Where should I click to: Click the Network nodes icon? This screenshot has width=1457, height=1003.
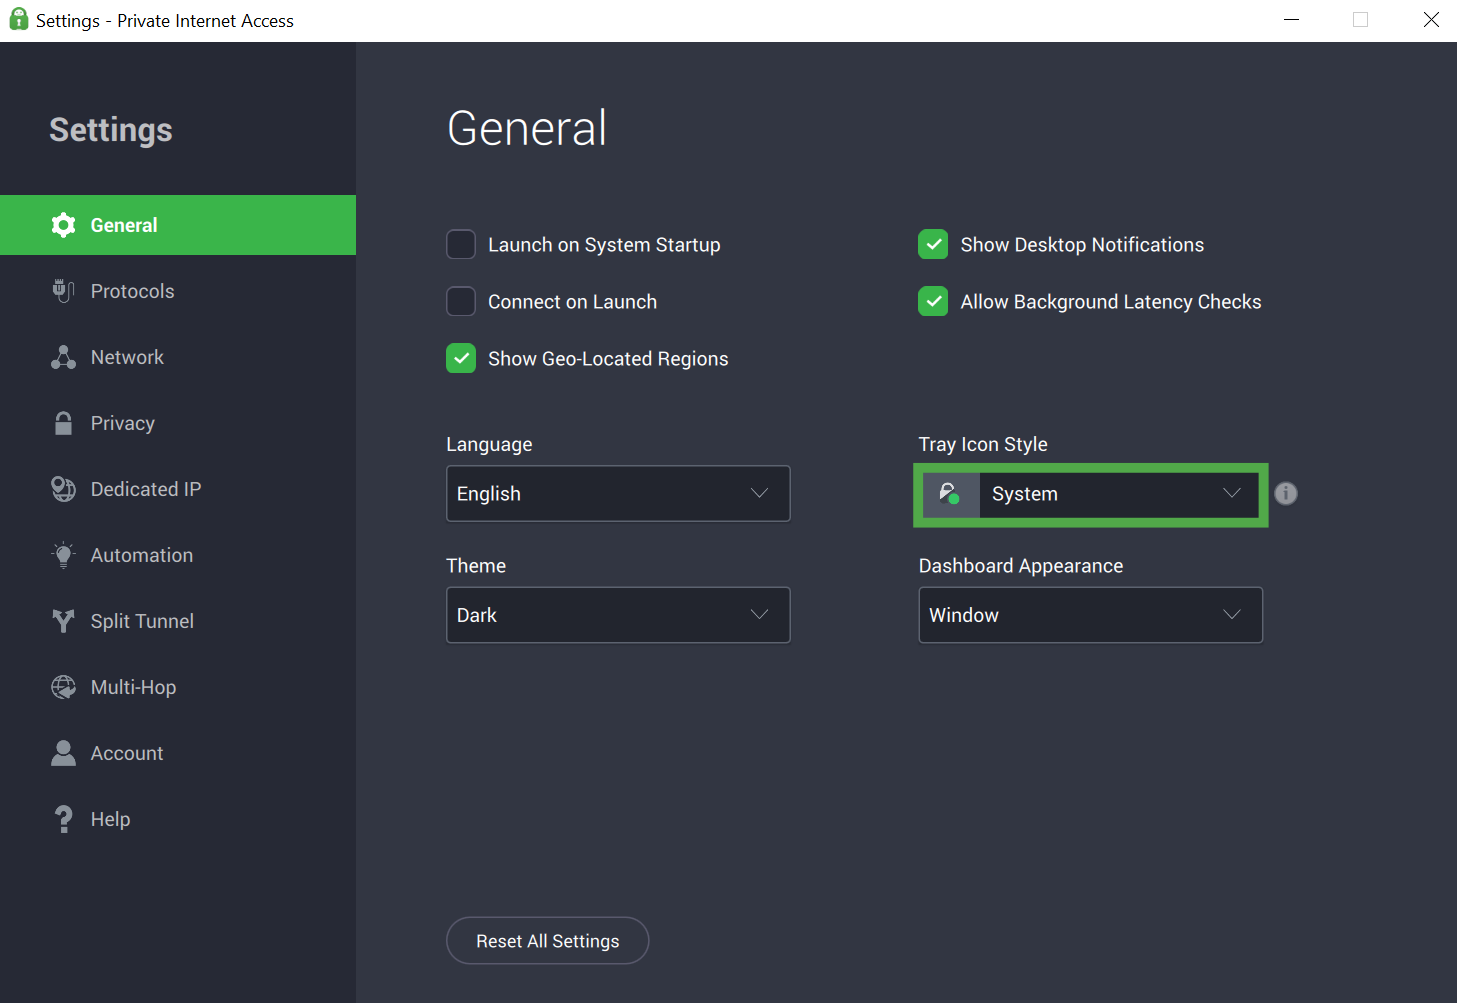click(x=63, y=357)
